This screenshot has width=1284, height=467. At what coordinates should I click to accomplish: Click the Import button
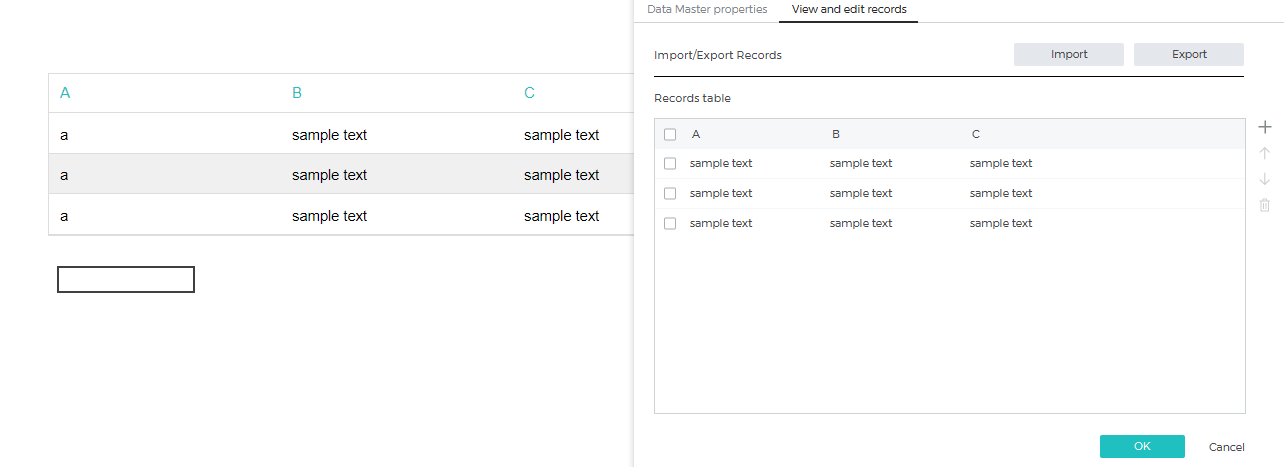tap(1069, 54)
